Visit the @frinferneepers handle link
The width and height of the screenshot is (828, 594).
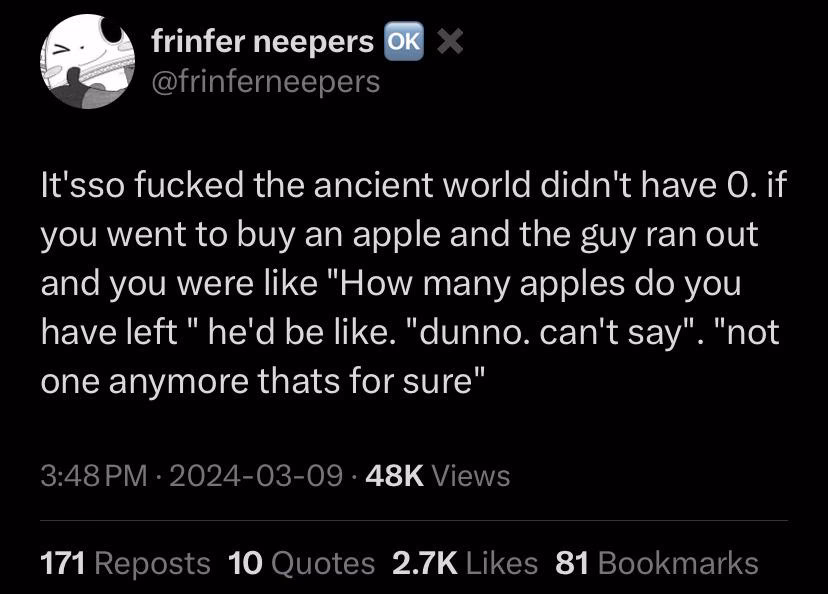(266, 82)
